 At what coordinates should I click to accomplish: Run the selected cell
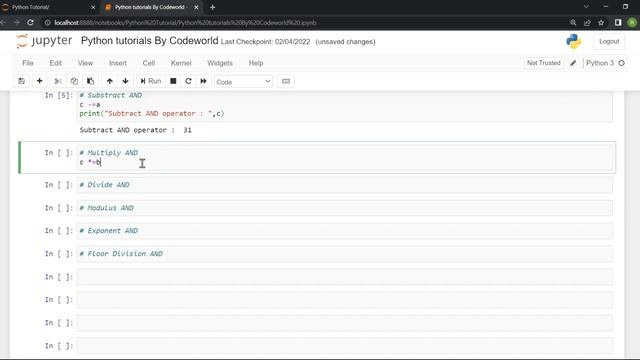point(151,81)
